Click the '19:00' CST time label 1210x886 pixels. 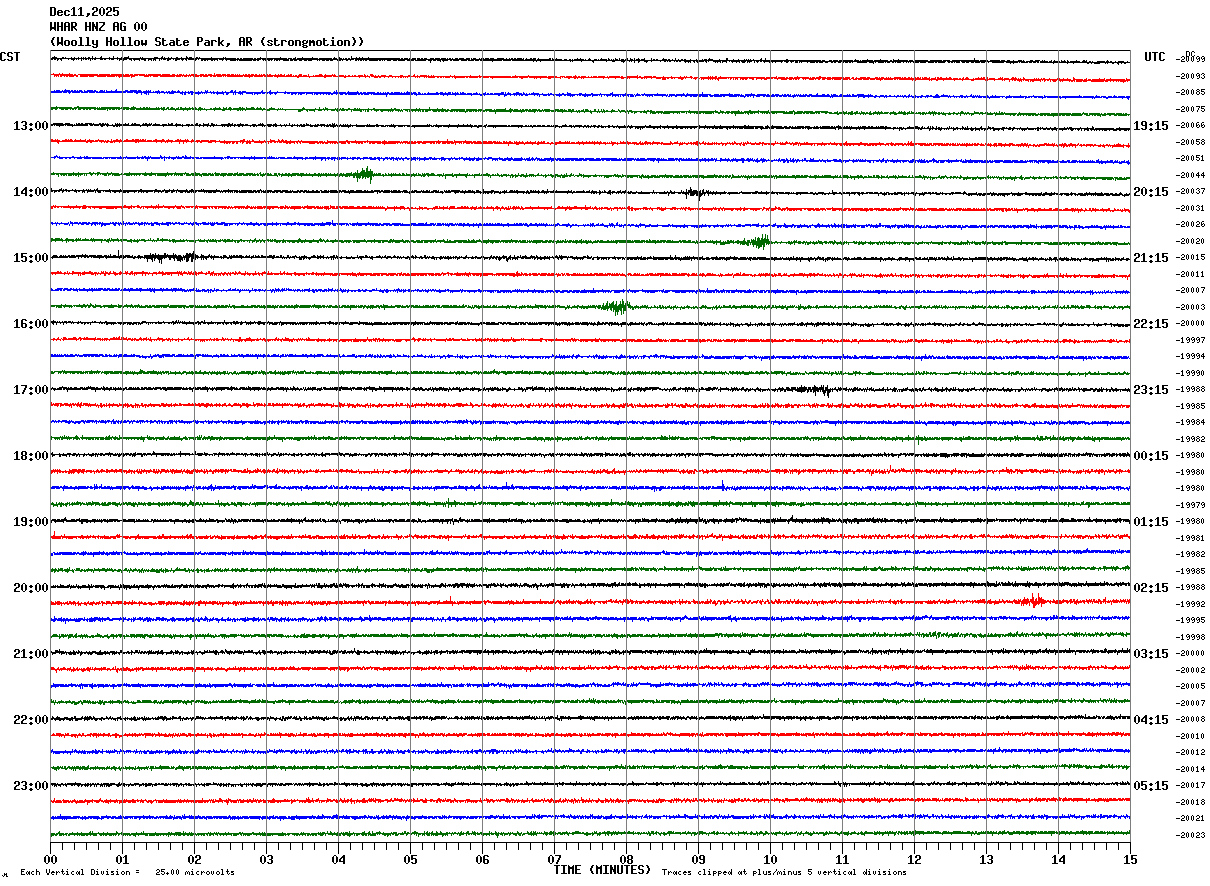[x=30, y=522]
